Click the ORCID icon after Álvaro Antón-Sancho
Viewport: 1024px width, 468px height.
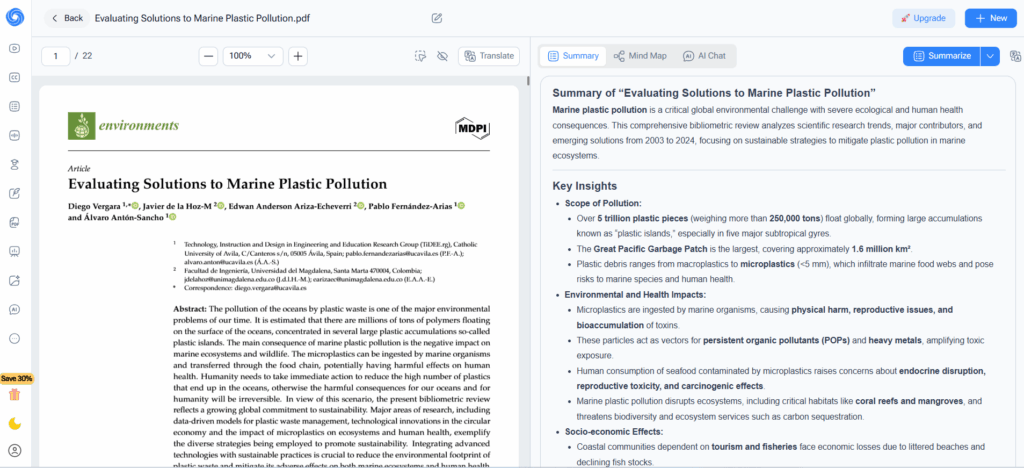click(x=173, y=217)
